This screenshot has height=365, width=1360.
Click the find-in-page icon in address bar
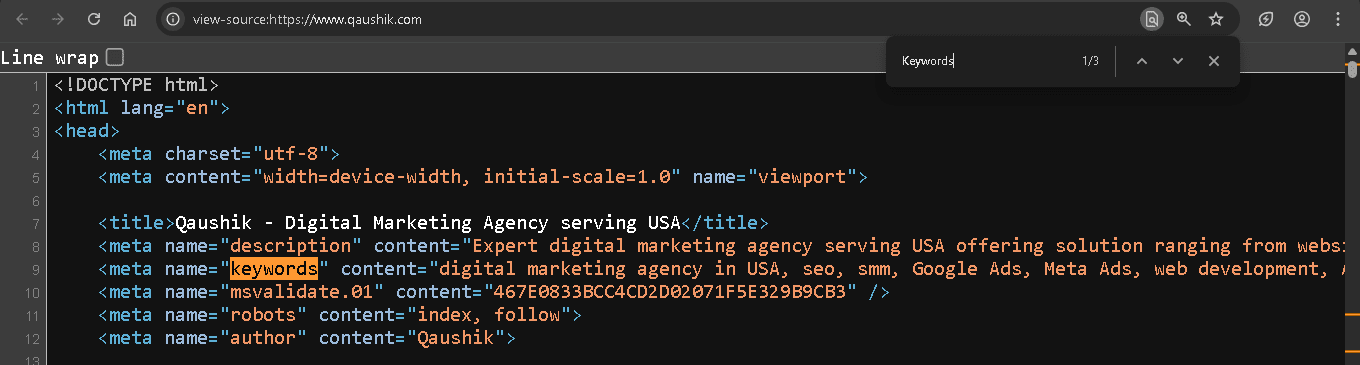[x=1152, y=19]
